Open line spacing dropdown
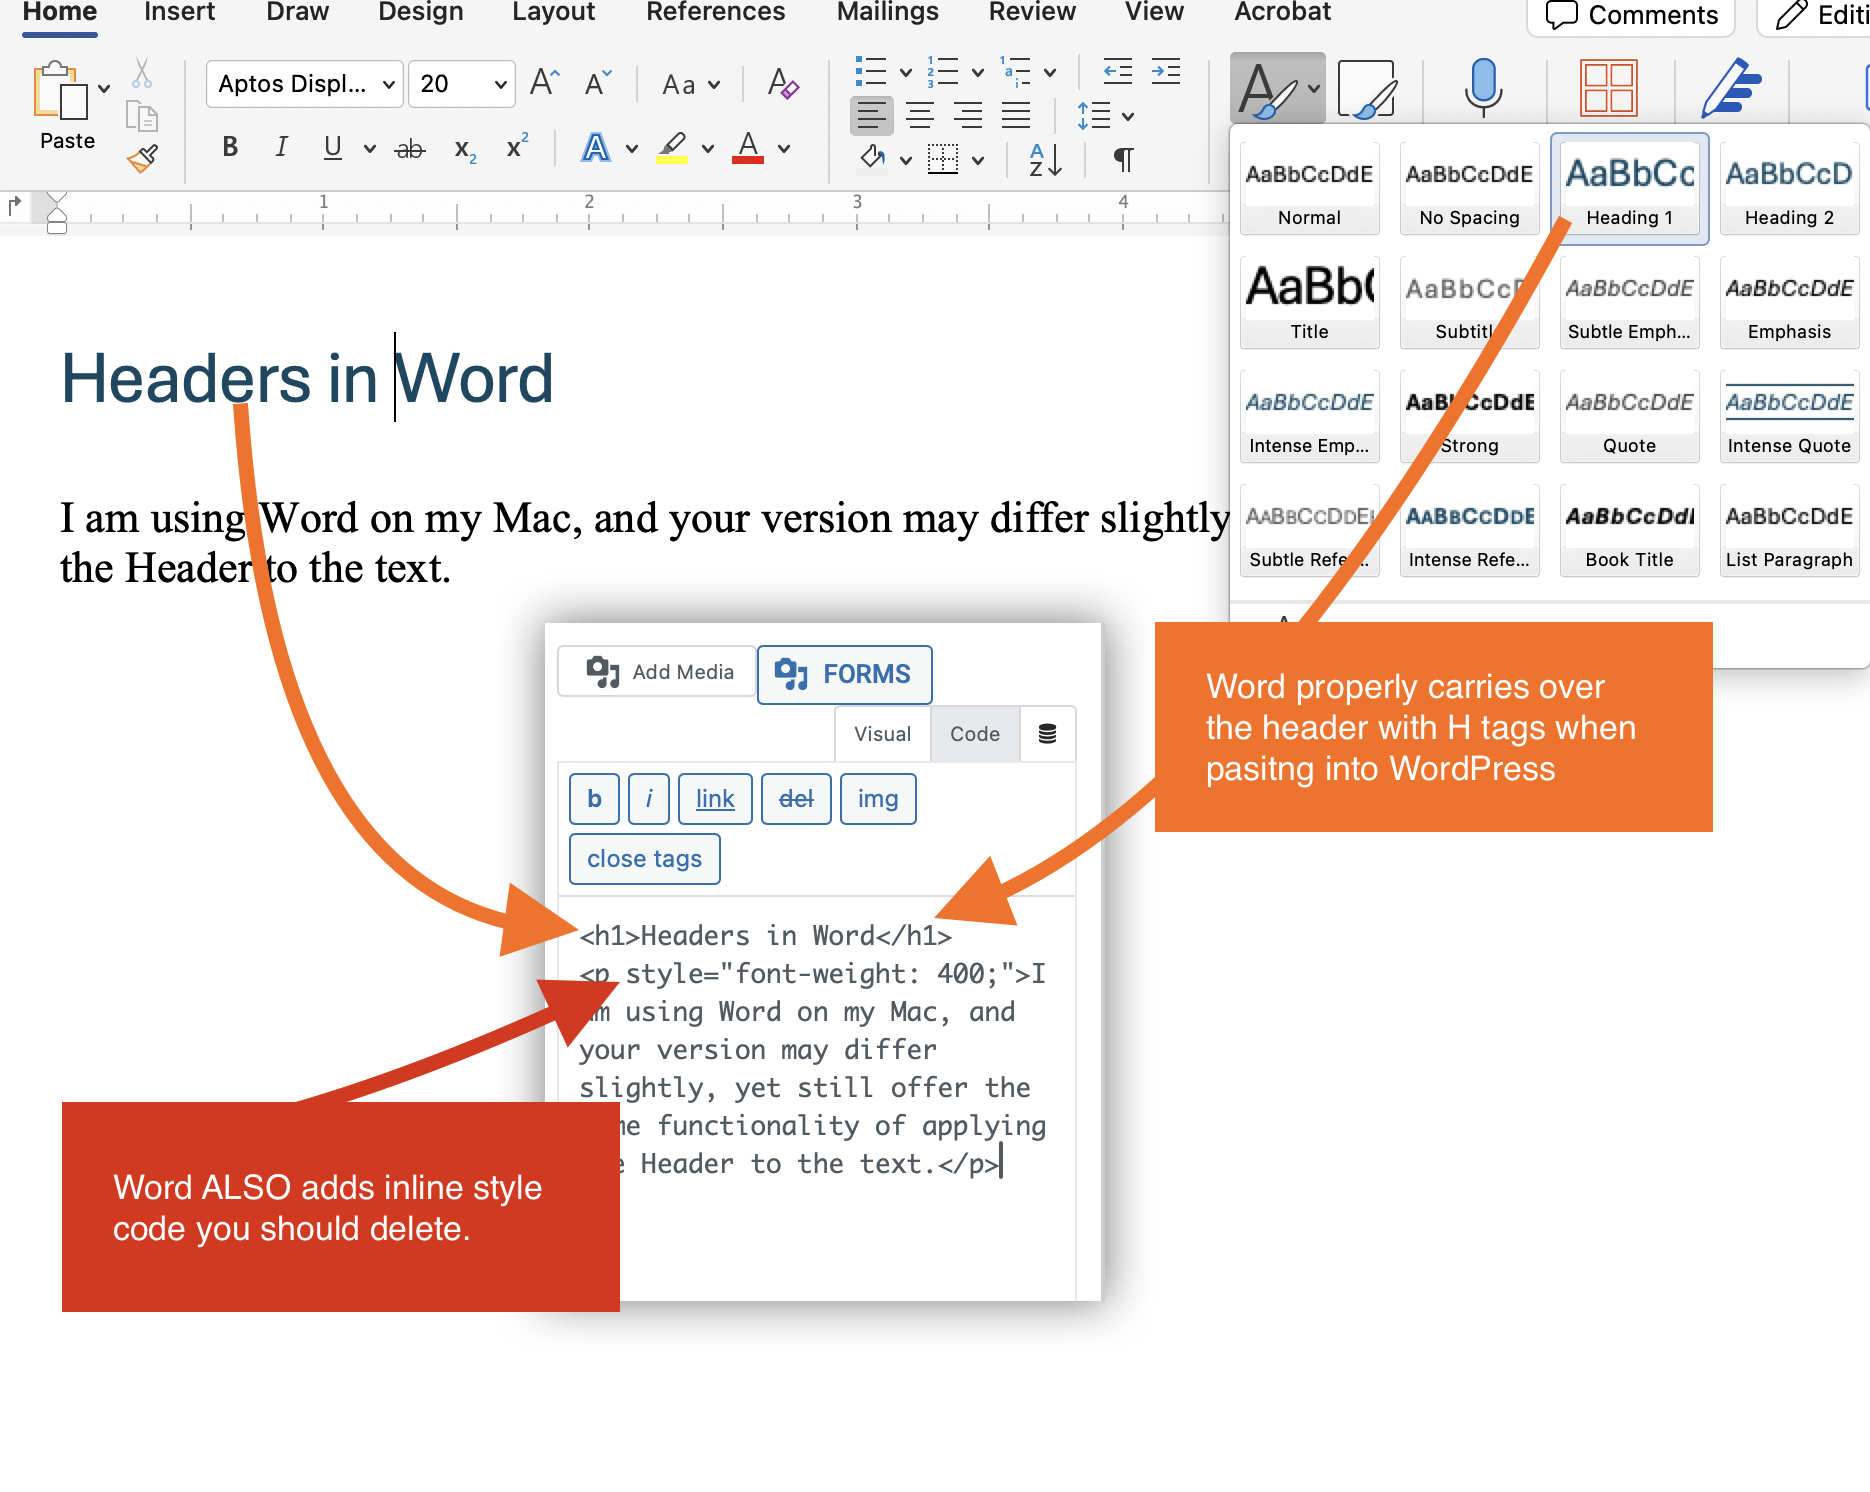 tap(1105, 116)
